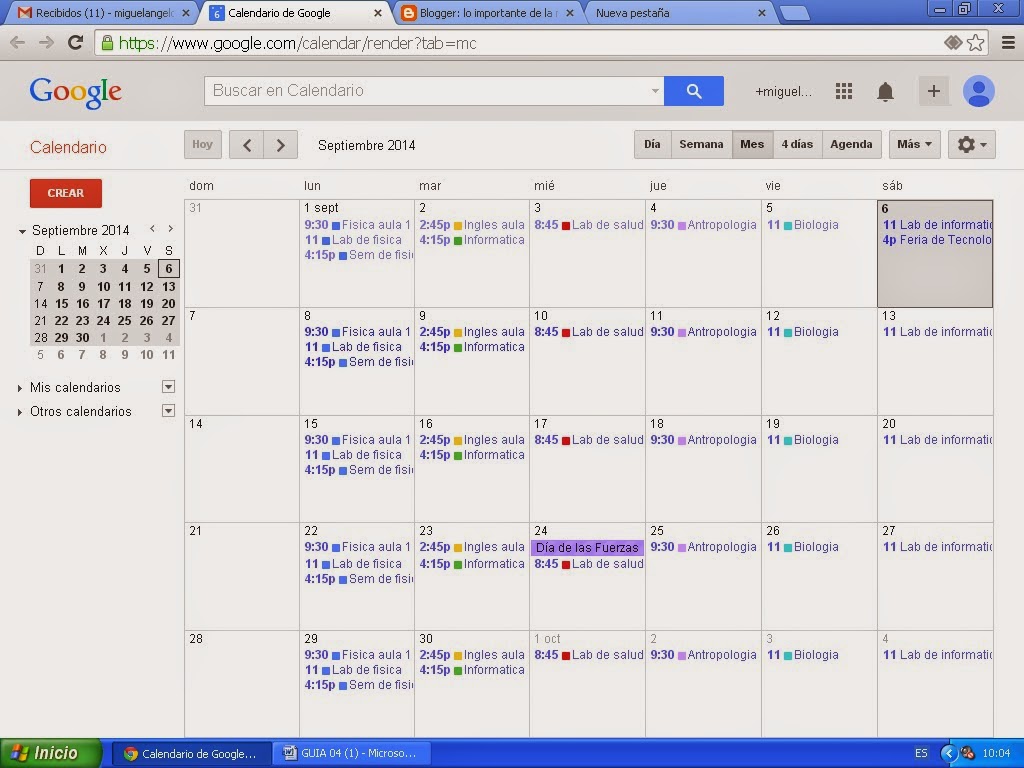The height and width of the screenshot is (768, 1024).
Task: Switch to Agenda view
Action: tap(851, 144)
